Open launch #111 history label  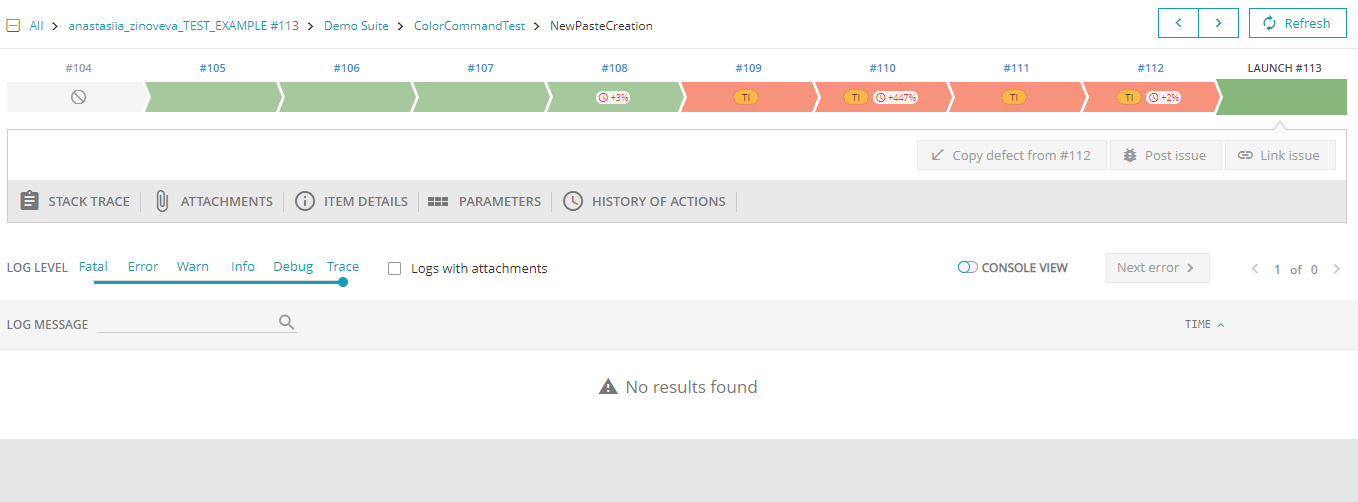(1016, 68)
